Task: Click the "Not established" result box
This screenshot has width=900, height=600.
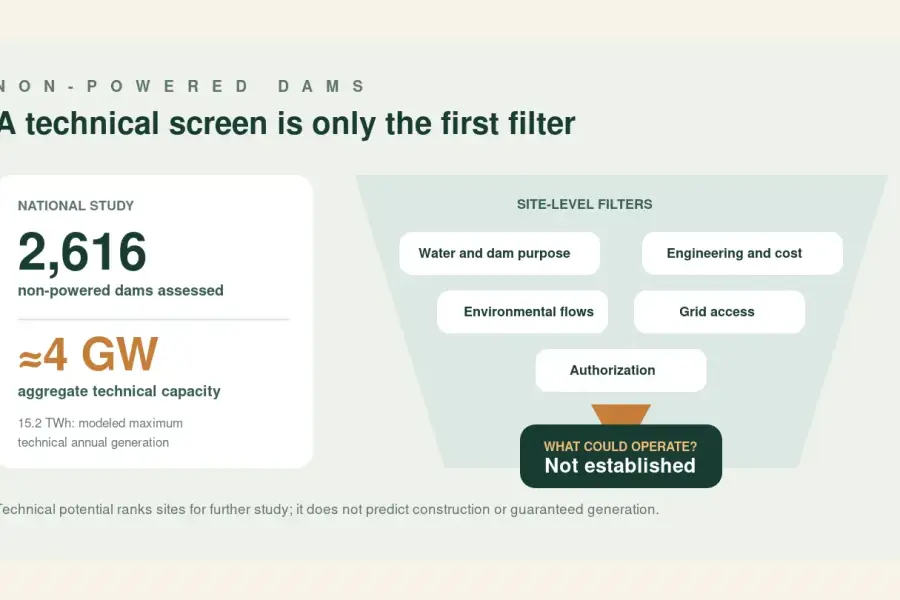Action: pyautogui.click(x=621, y=456)
